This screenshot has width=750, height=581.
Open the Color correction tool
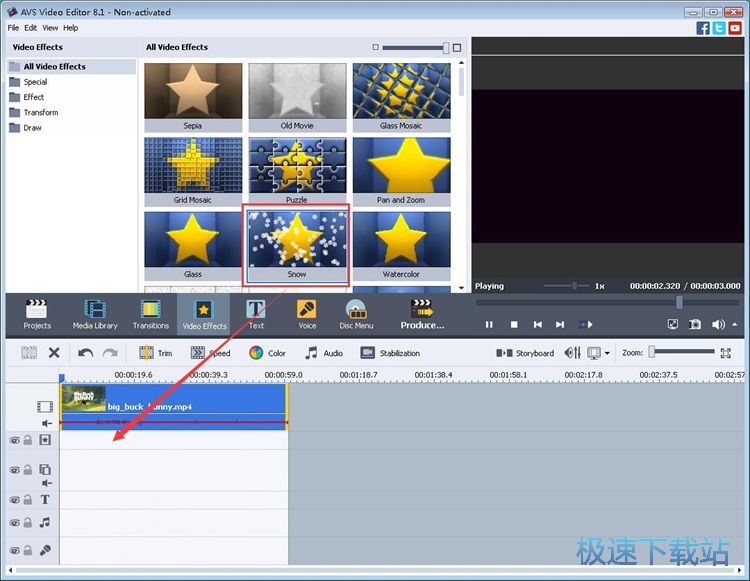point(267,353)
